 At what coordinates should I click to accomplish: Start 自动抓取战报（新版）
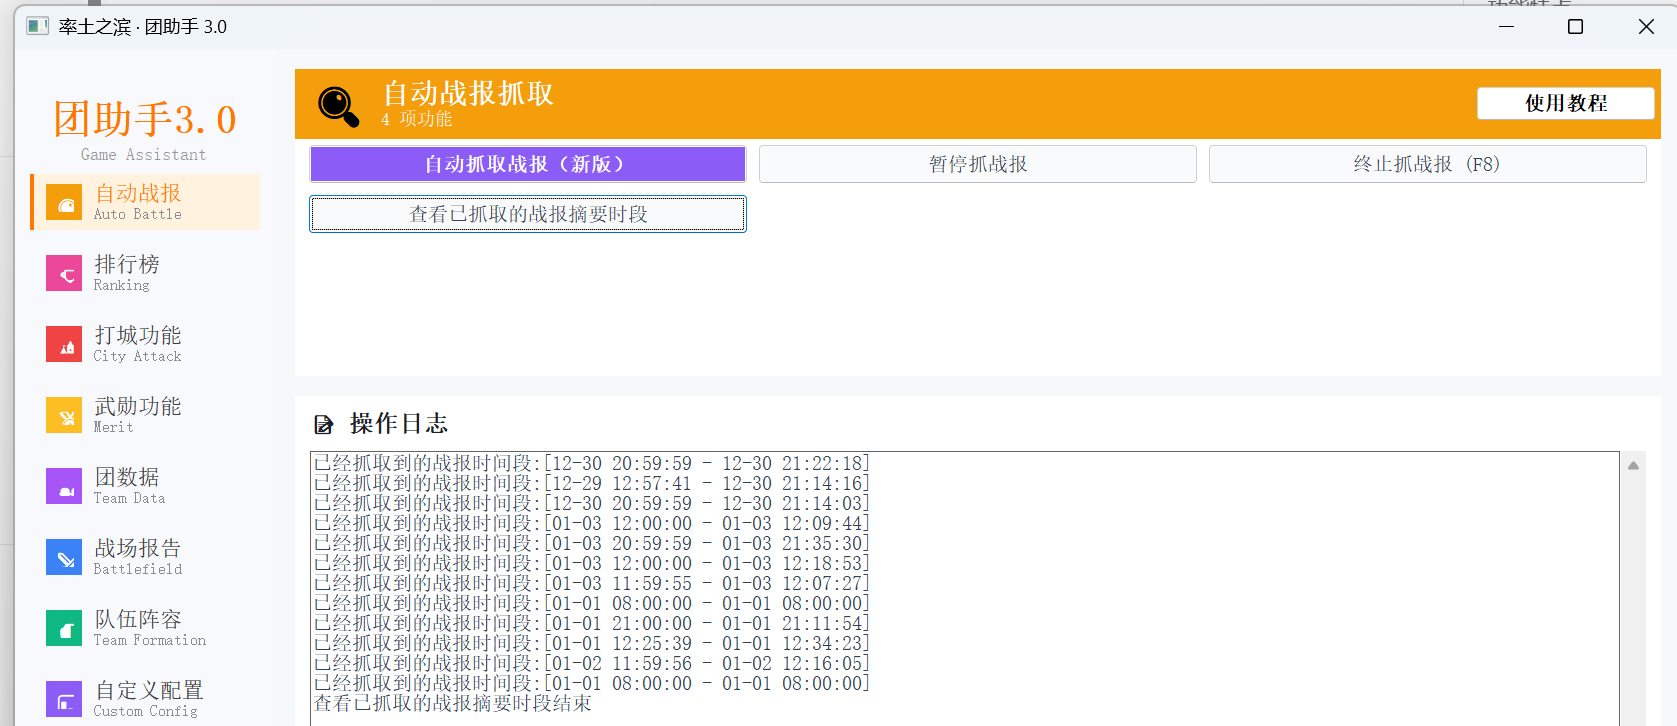coord(528,164)
